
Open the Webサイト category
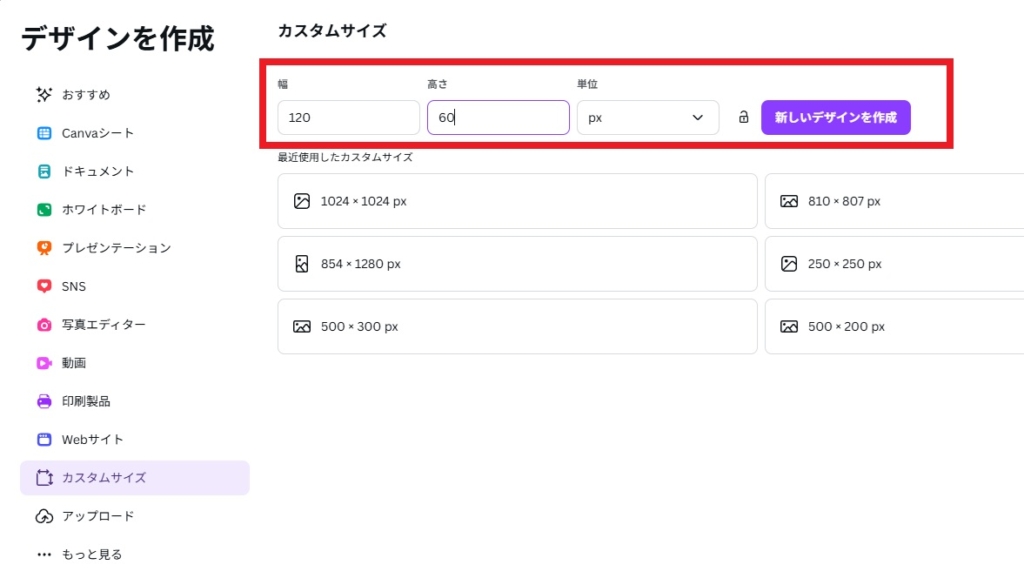pyautogui.click(x=92, y=439)
